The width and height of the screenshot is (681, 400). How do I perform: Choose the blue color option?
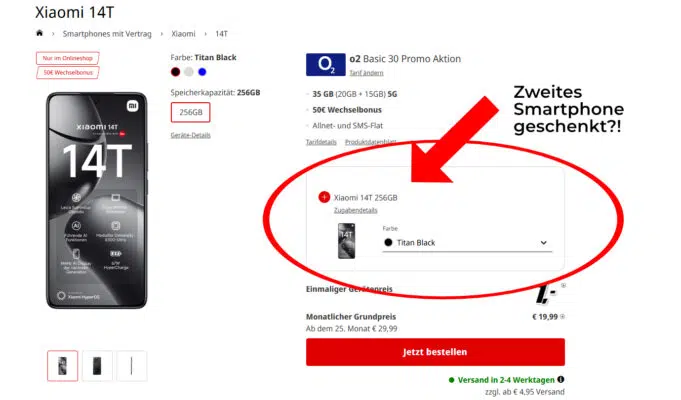pos(202,72)
